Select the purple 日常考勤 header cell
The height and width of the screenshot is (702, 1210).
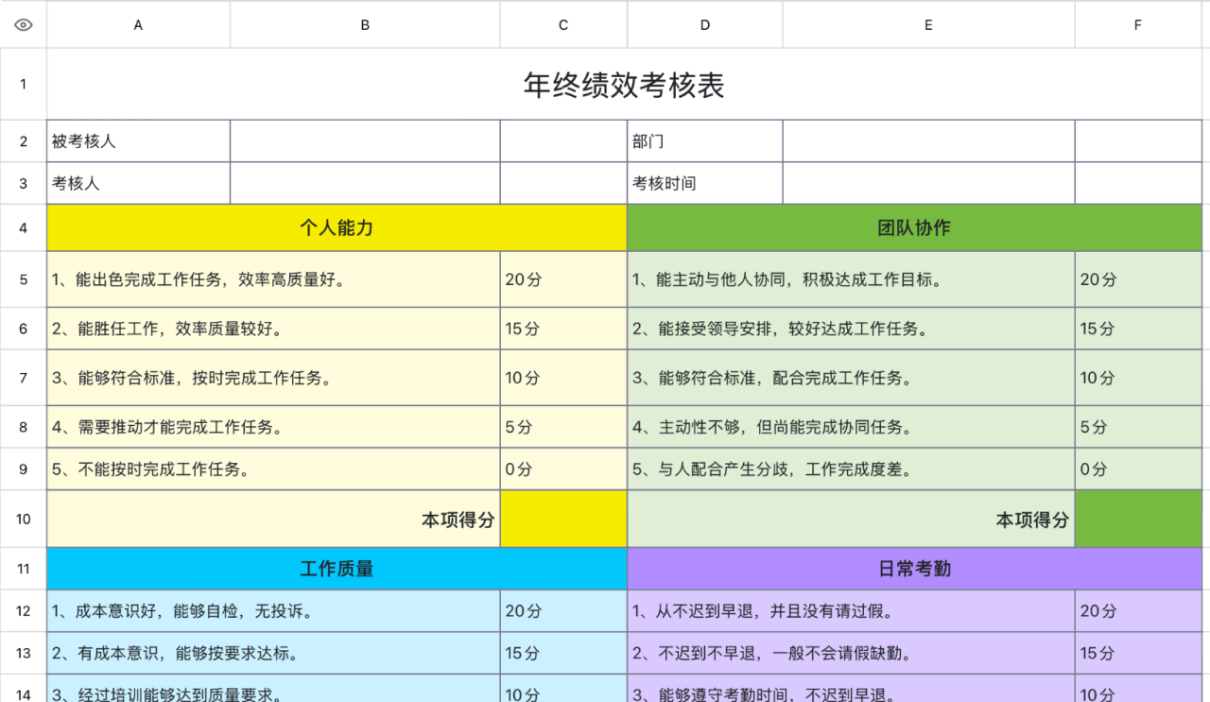[x=914, y=569]
